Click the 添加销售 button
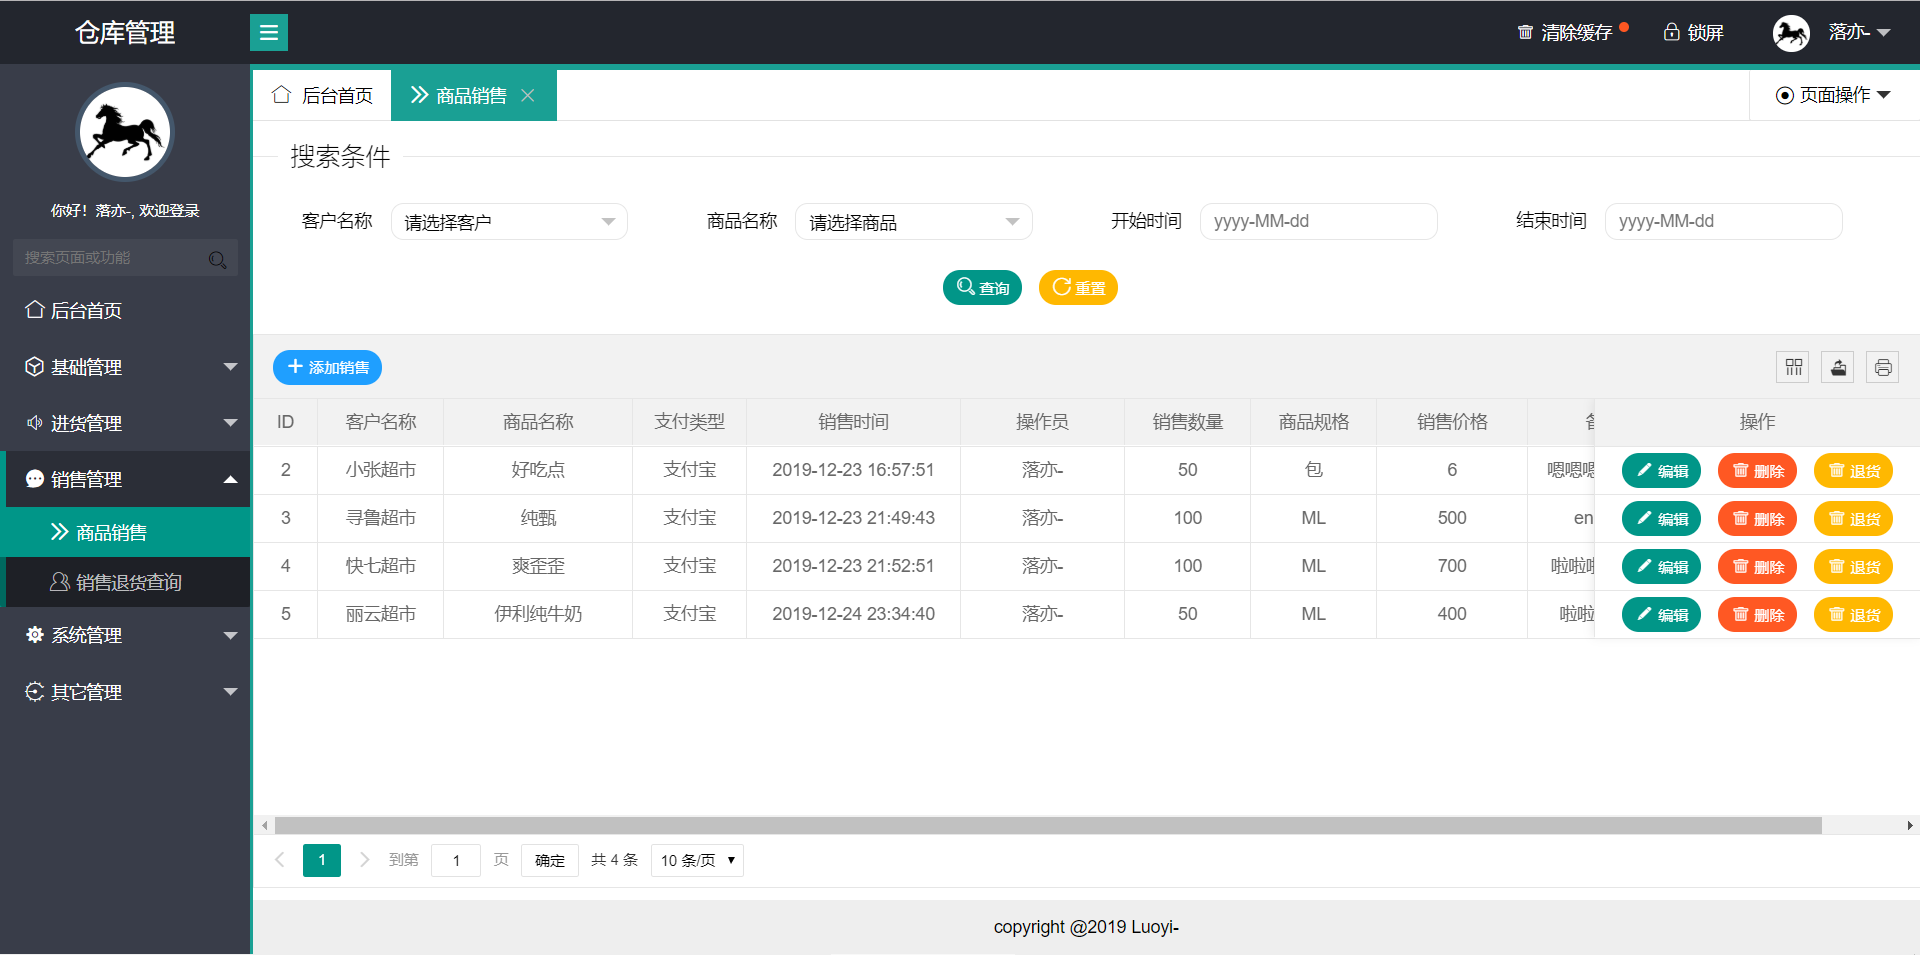 point(327,367)
